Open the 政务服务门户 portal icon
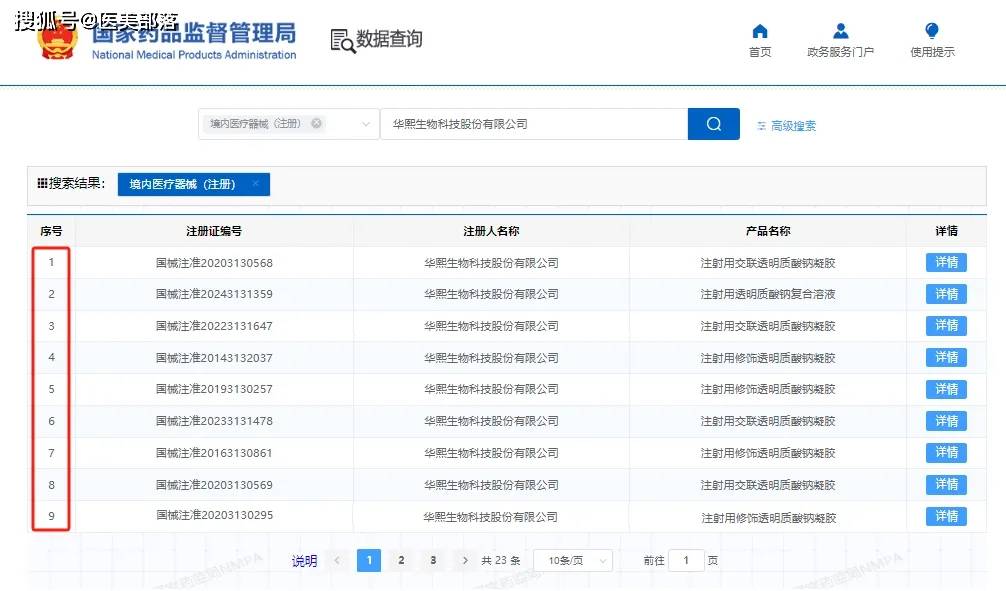1006x591 pixels. 840,31
